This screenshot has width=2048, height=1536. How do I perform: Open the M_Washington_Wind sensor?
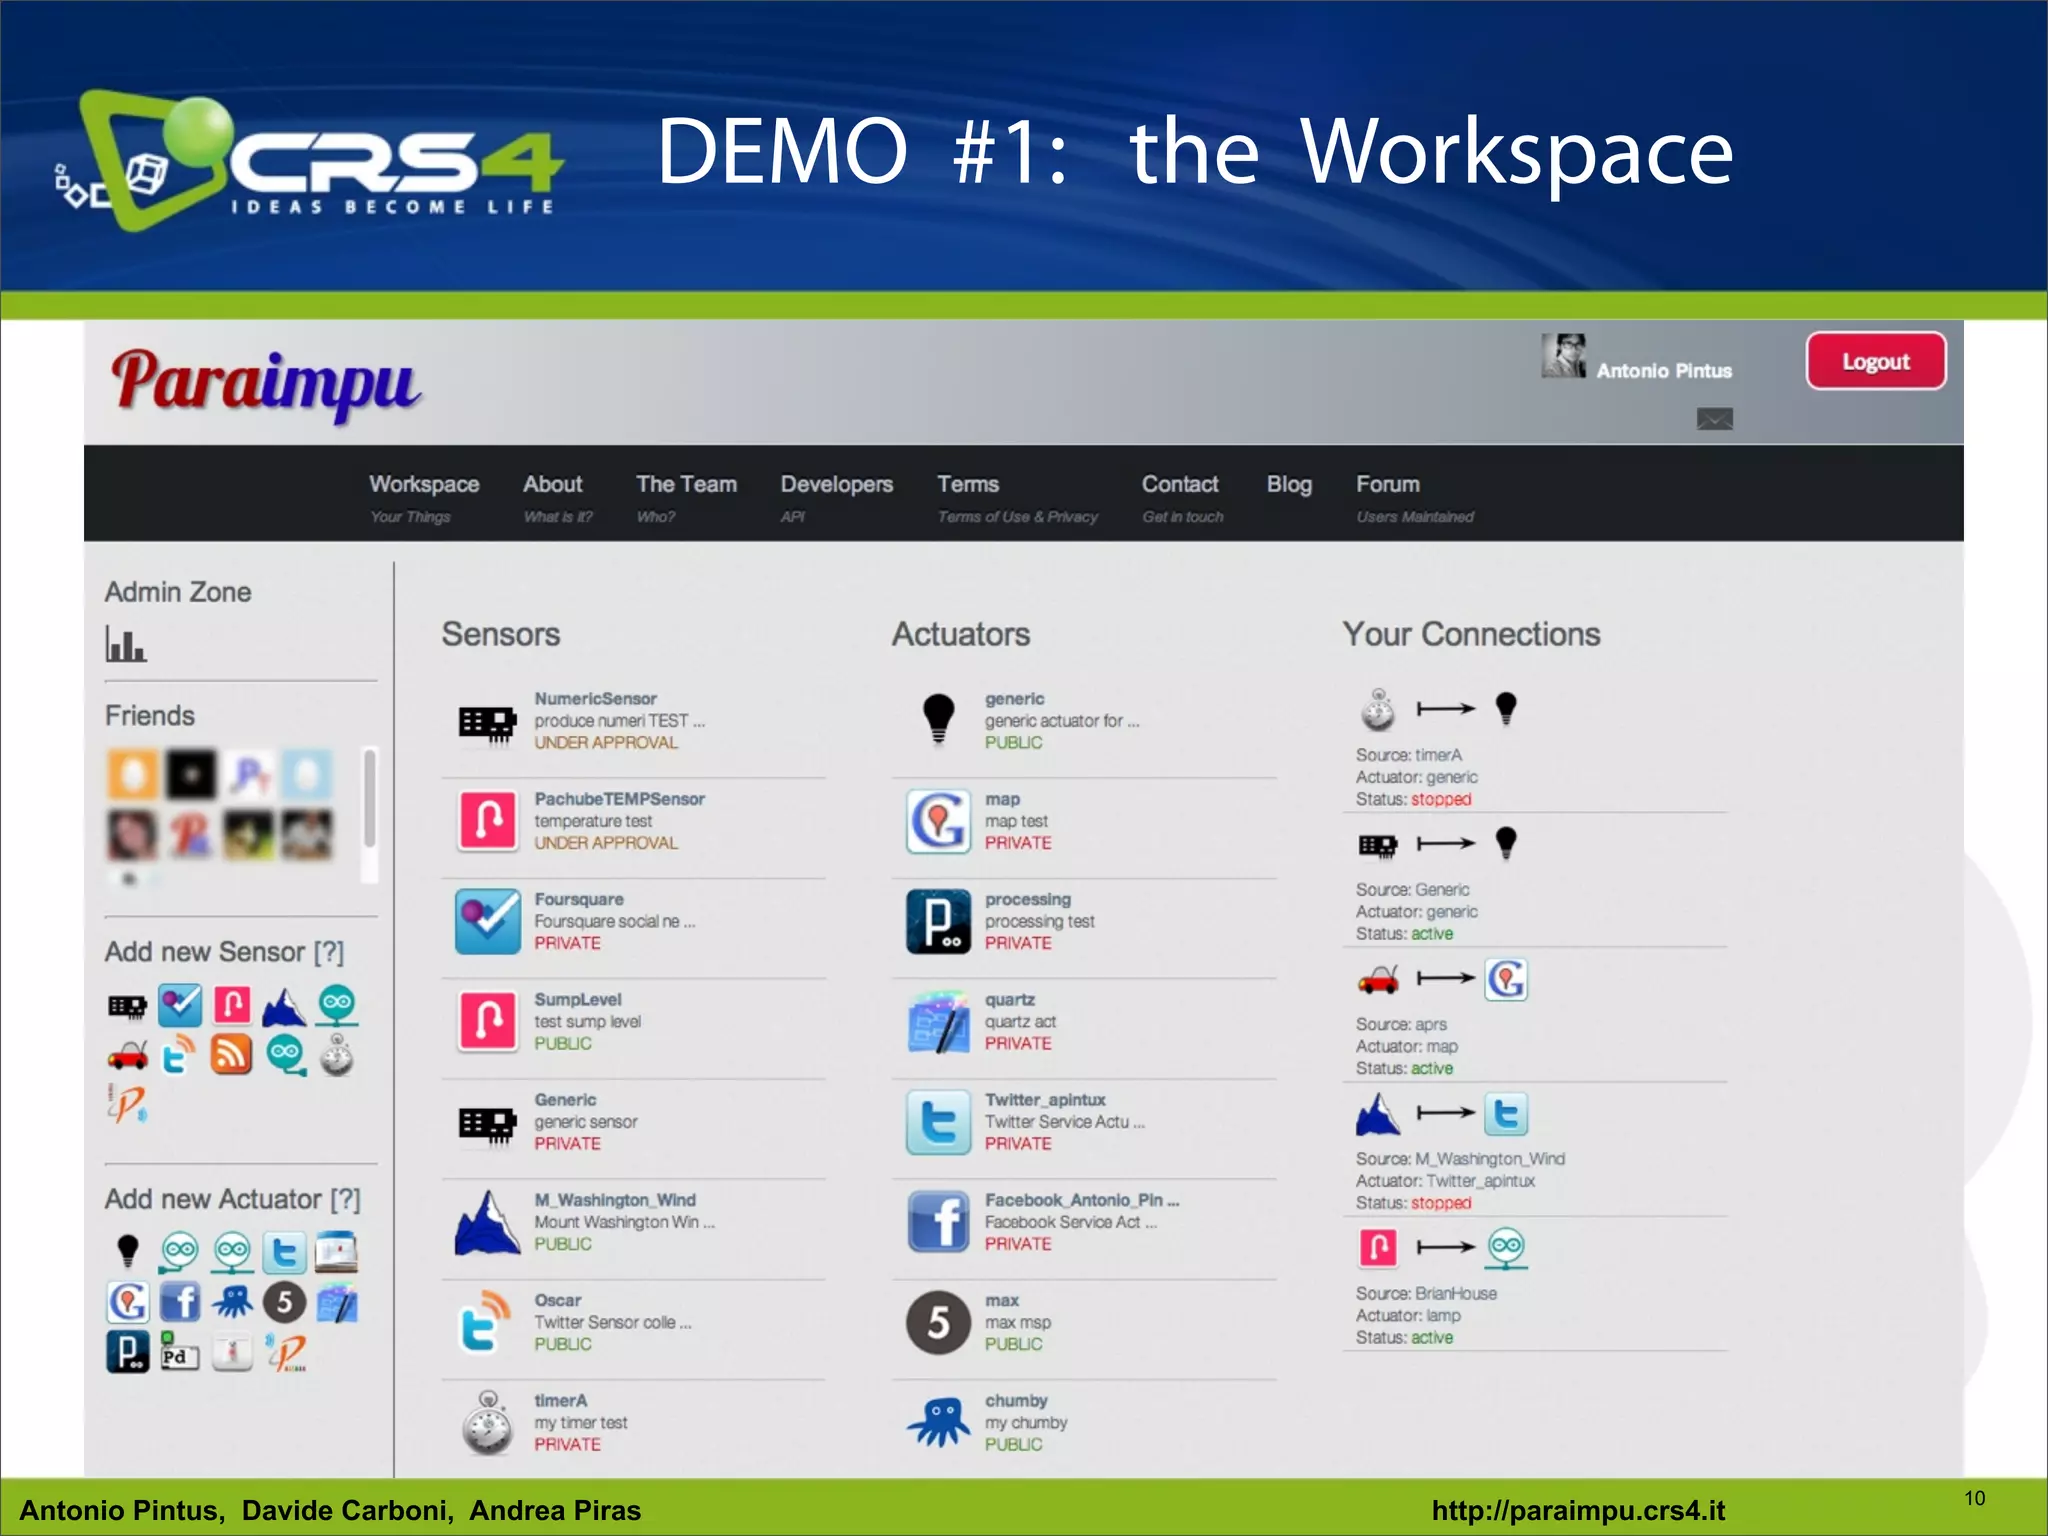[x=634, y=1222]
